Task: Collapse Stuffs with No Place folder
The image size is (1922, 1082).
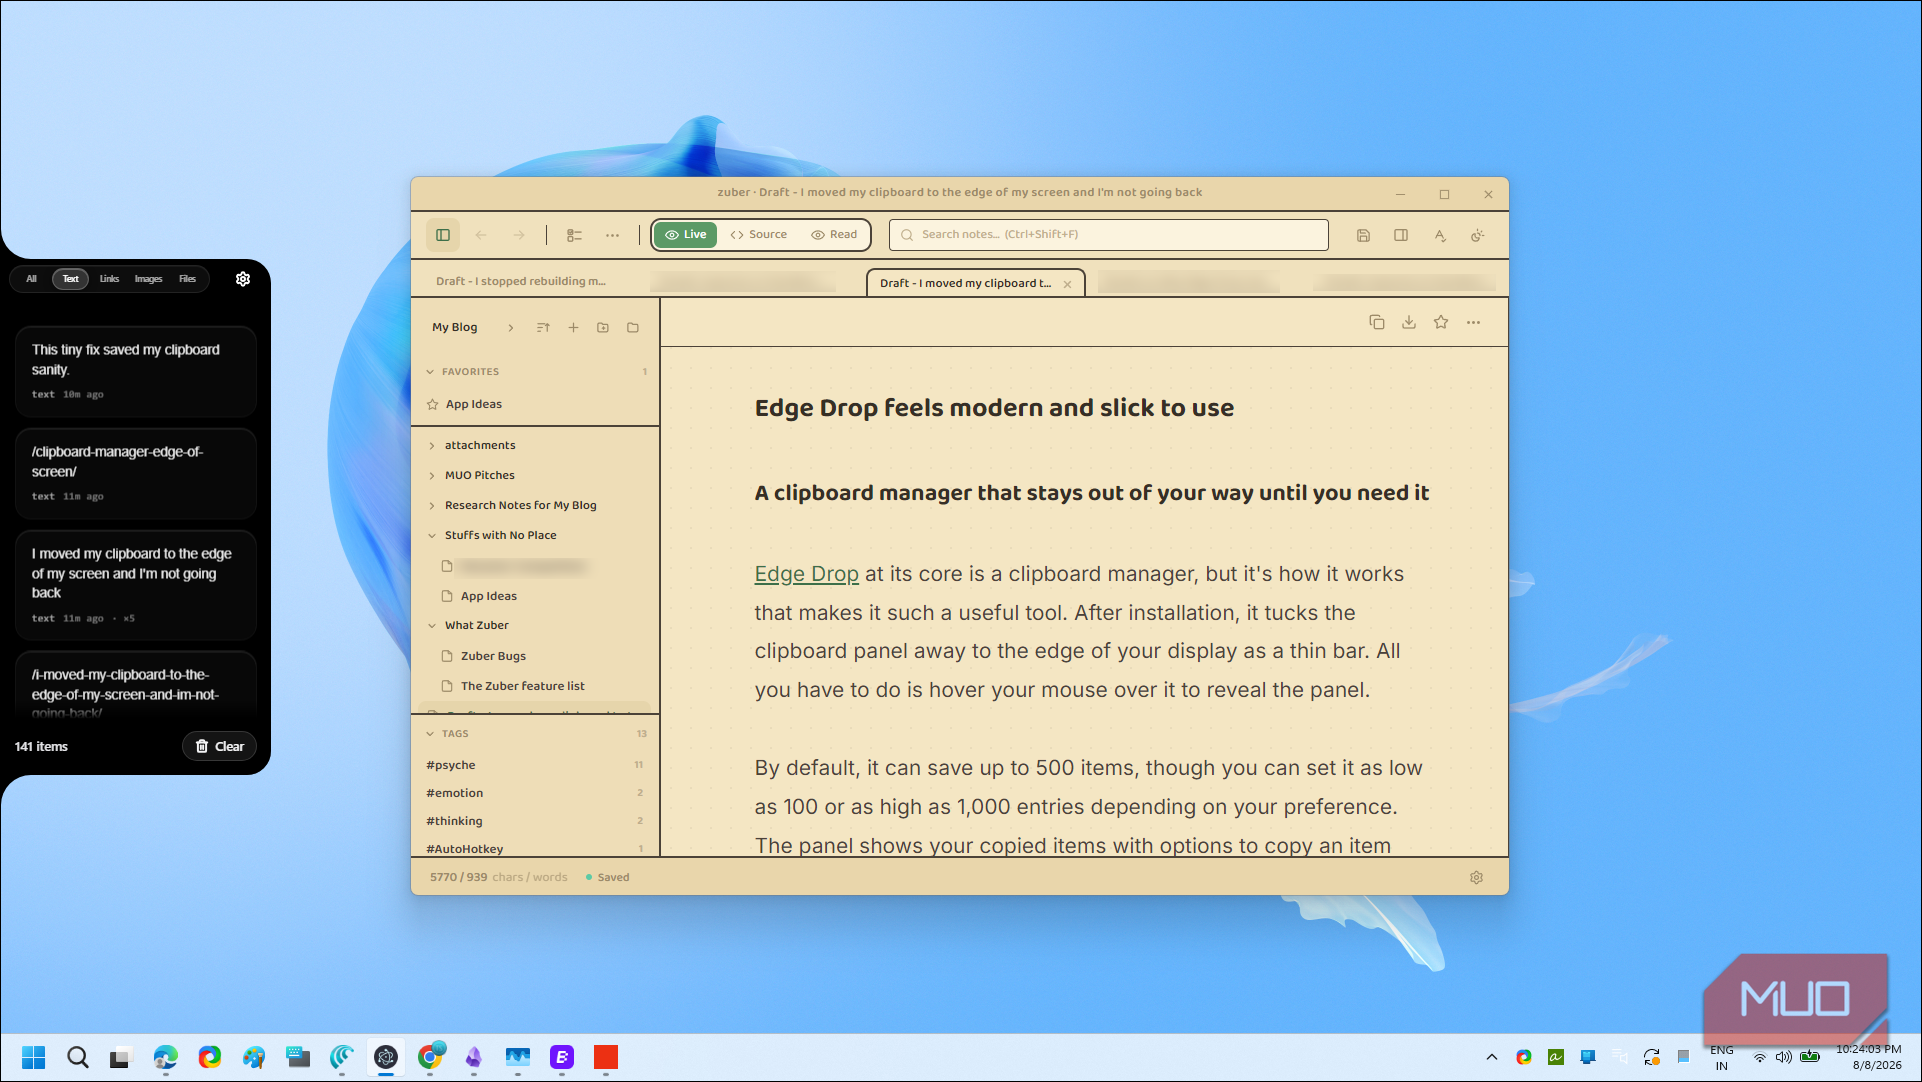Action: click(x=432, y=536)
